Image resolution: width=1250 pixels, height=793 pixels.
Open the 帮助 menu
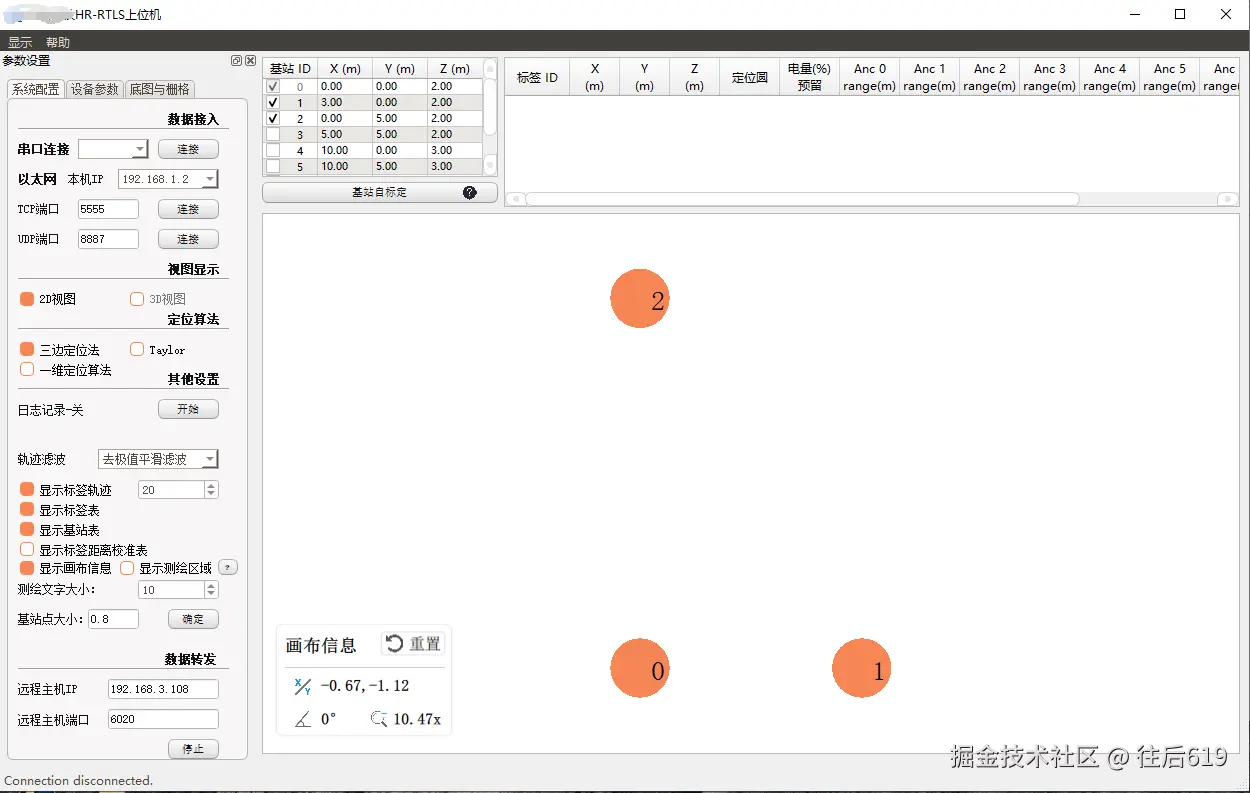[x=58, y=43]
